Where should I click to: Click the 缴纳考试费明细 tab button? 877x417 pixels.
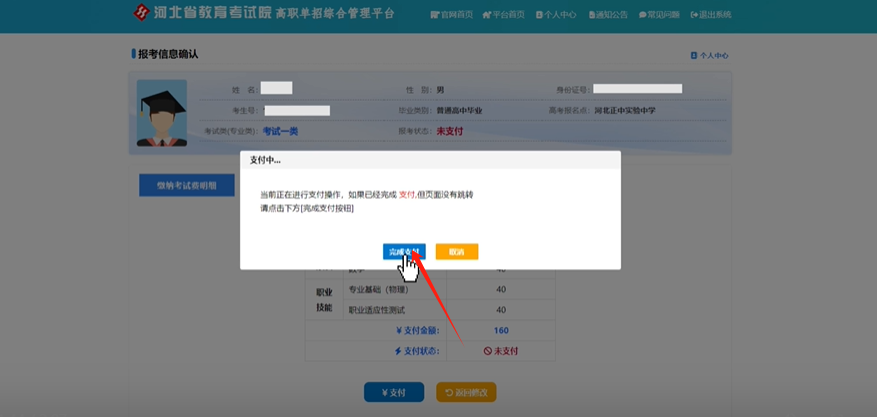[187, 186]
